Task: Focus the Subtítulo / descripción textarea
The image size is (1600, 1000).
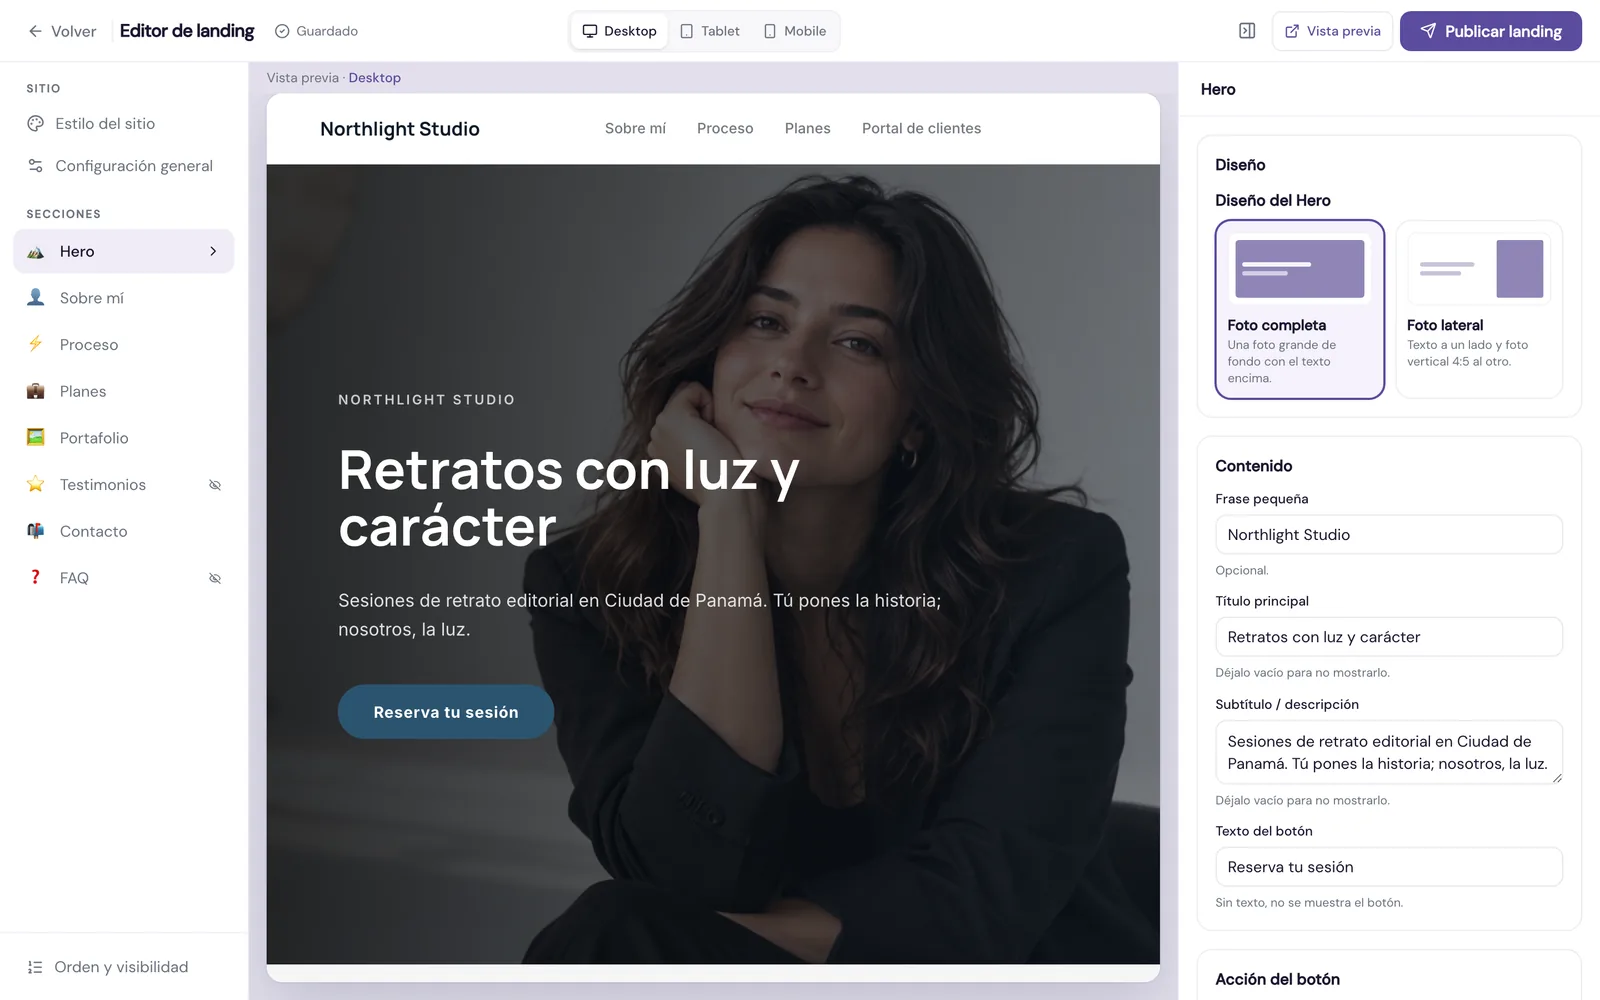Action: pos(1389,752)
